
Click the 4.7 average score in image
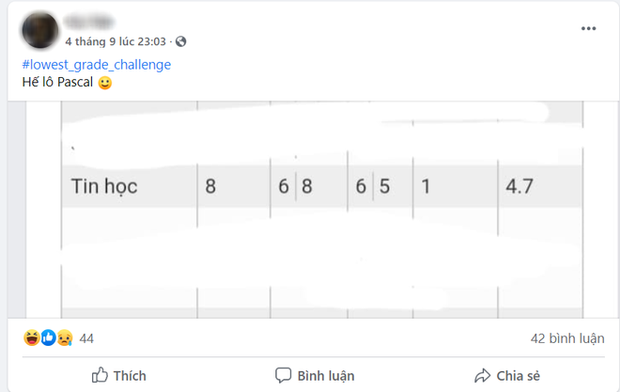(519, 186)
